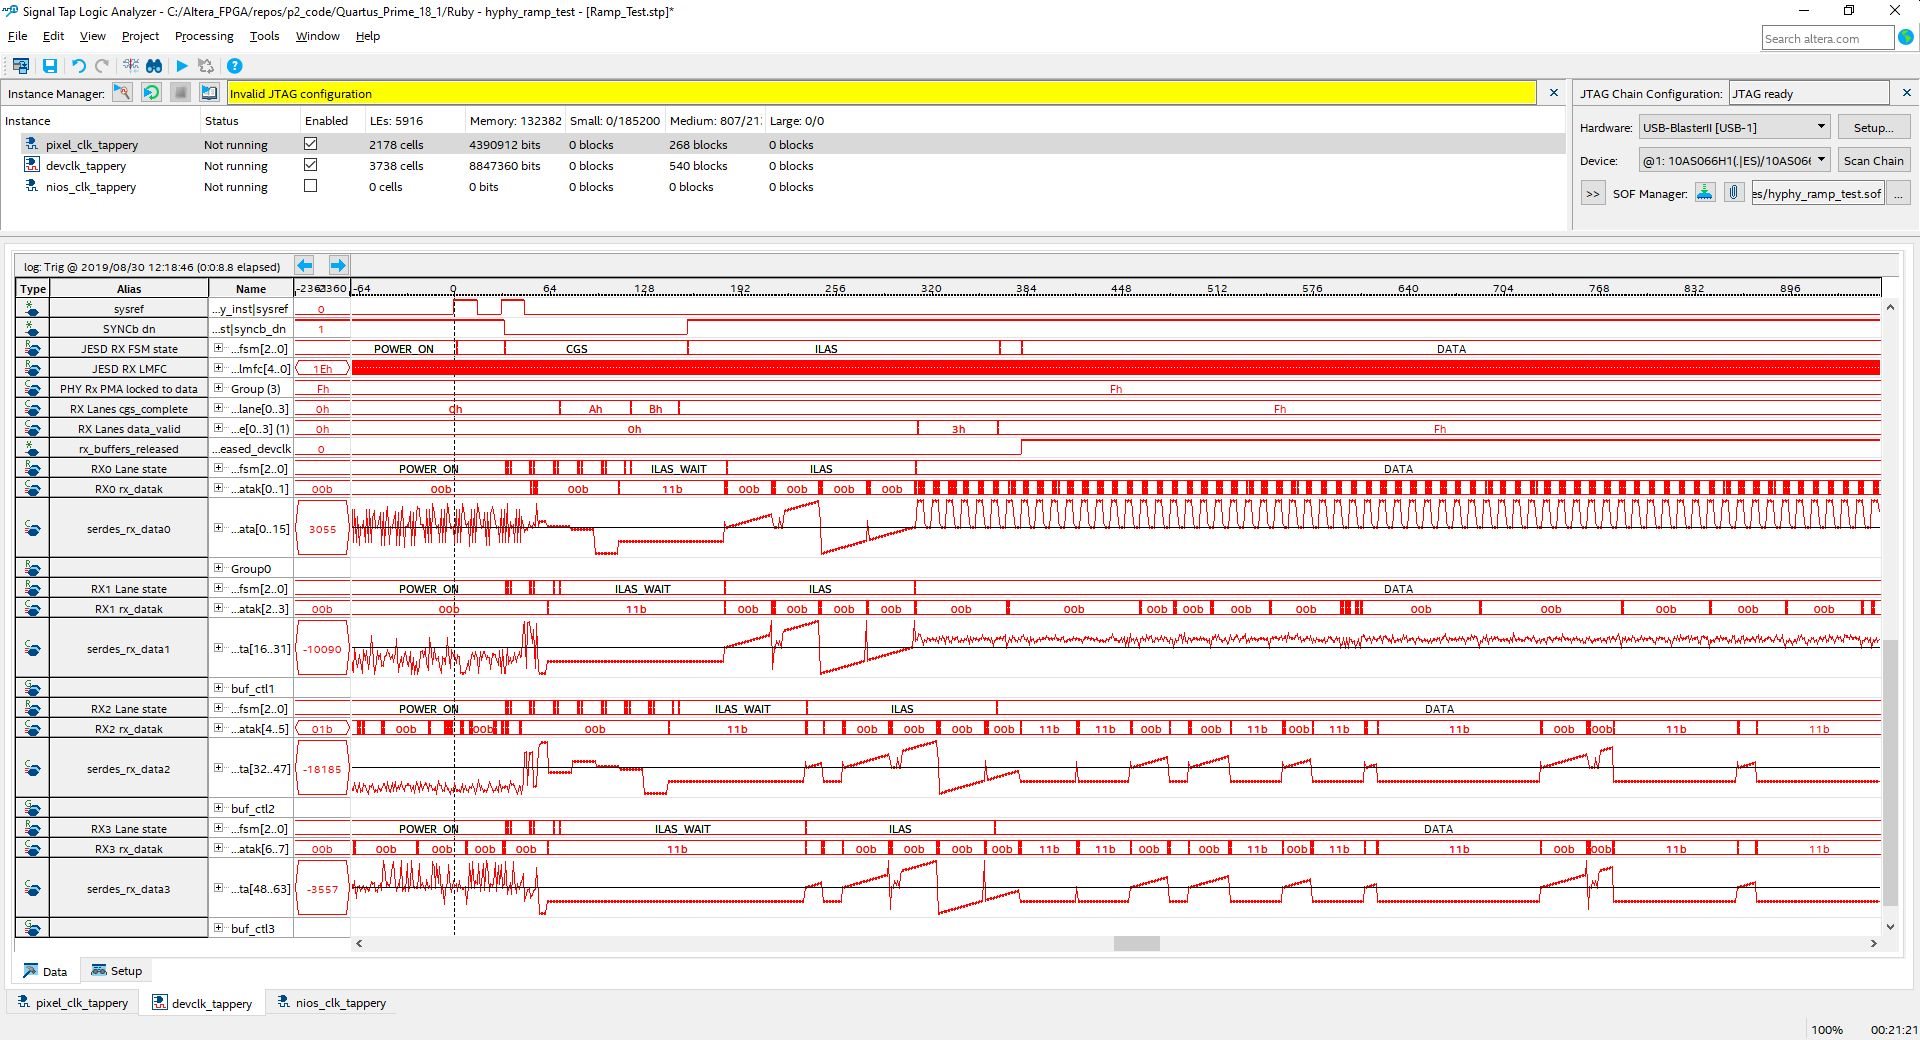Click the binoculars Find icon
The width and height of the screenshot is (1920, 1040).
[x=154, y=66]
